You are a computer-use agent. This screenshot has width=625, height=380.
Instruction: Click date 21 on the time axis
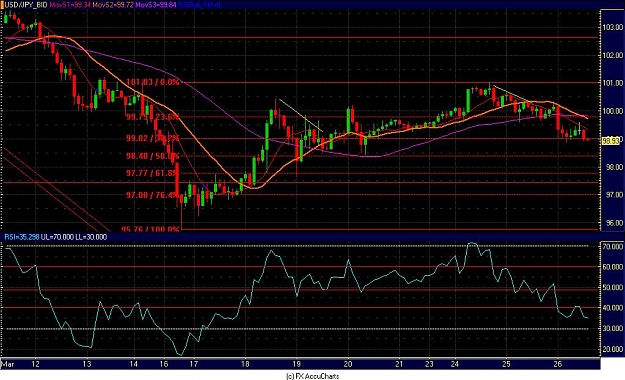coord(399,364)
